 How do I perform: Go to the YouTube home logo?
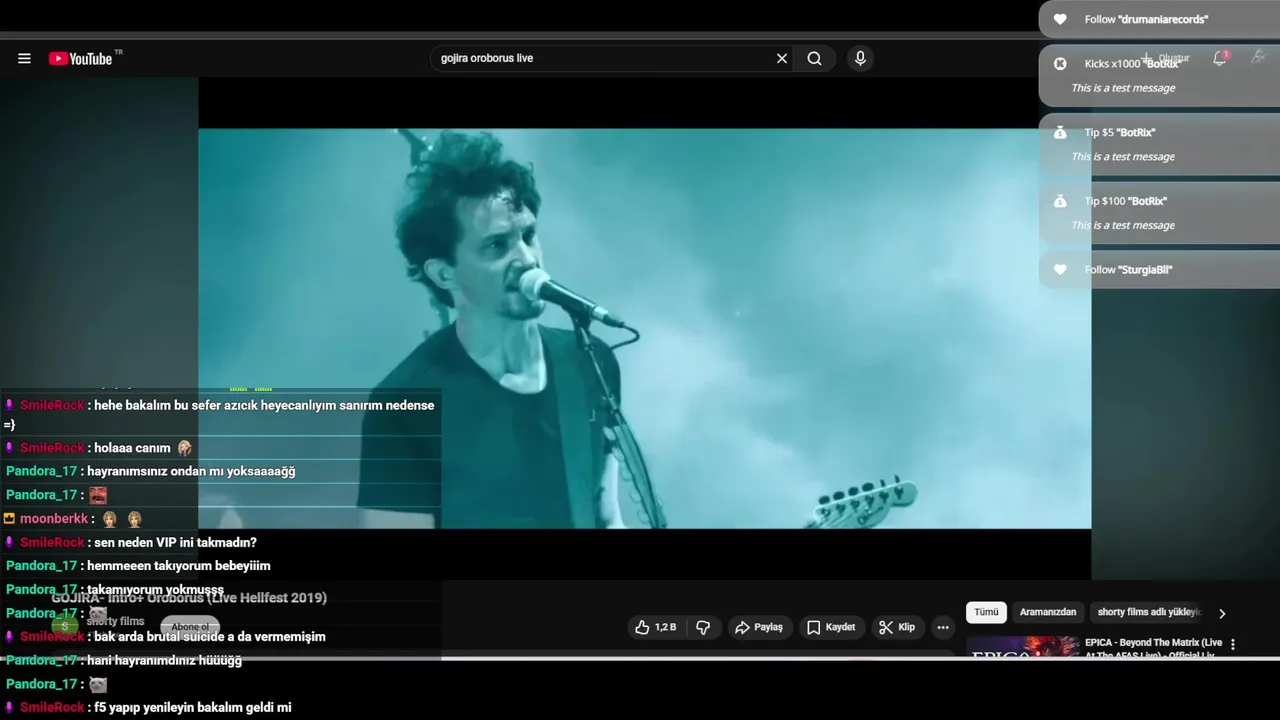pyautogui.click(x=81, y=59)
